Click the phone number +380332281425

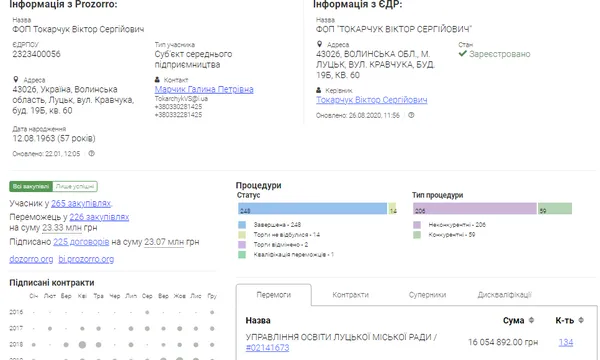pyautogui.click(x=178, y=115)
